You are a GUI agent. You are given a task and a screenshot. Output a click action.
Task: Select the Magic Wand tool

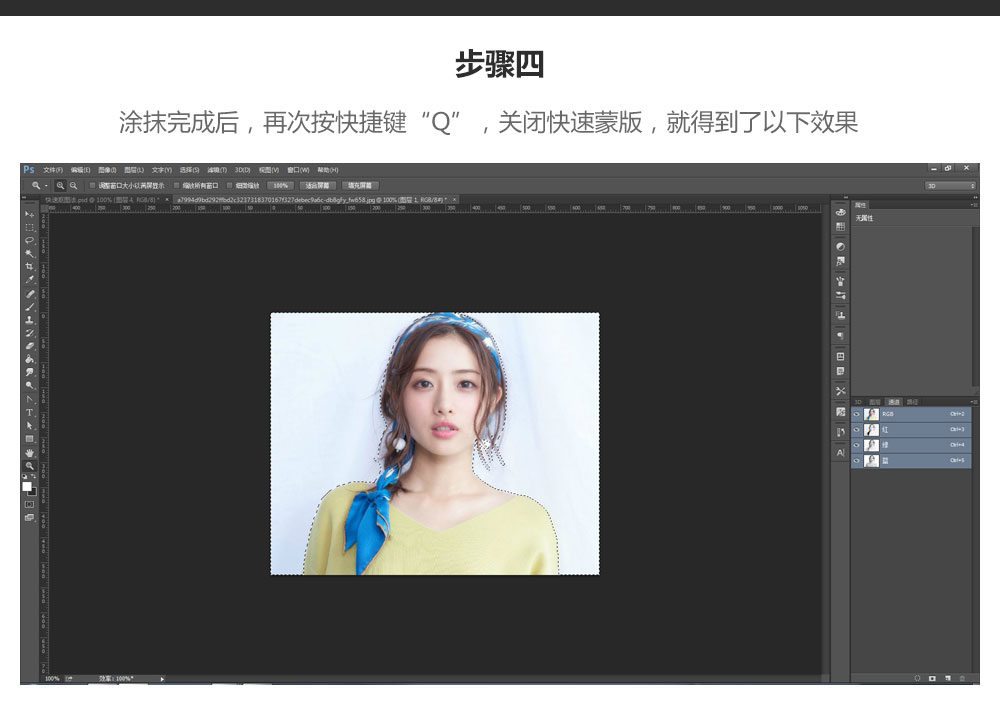point(30,254)
